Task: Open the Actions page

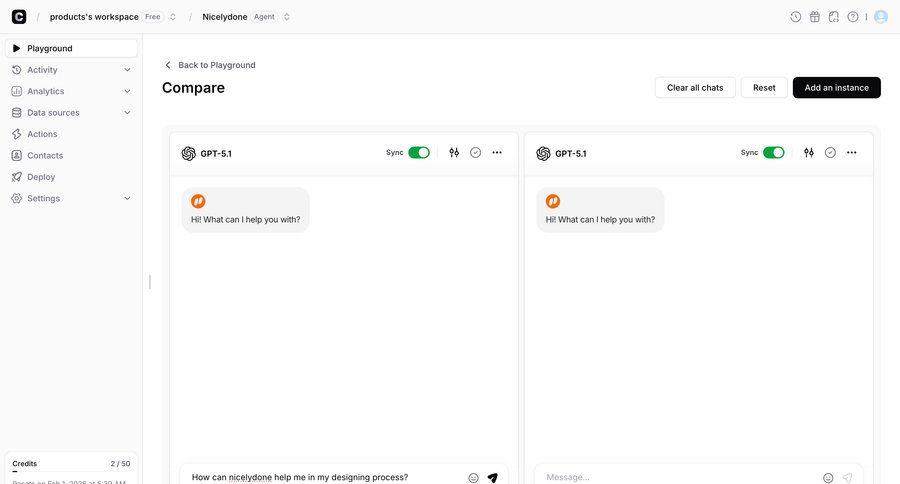Action: (72, 134)
